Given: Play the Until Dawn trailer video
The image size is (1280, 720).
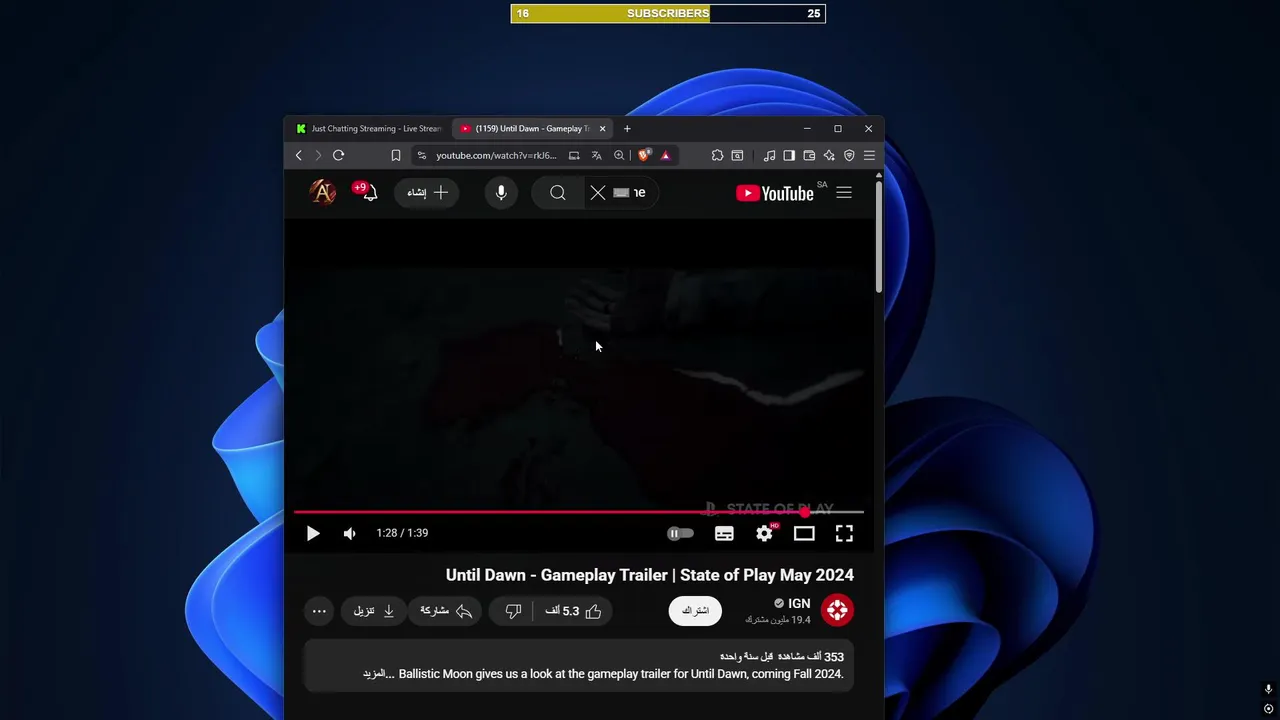Looking at the screenshot, I should click(313, 534).
